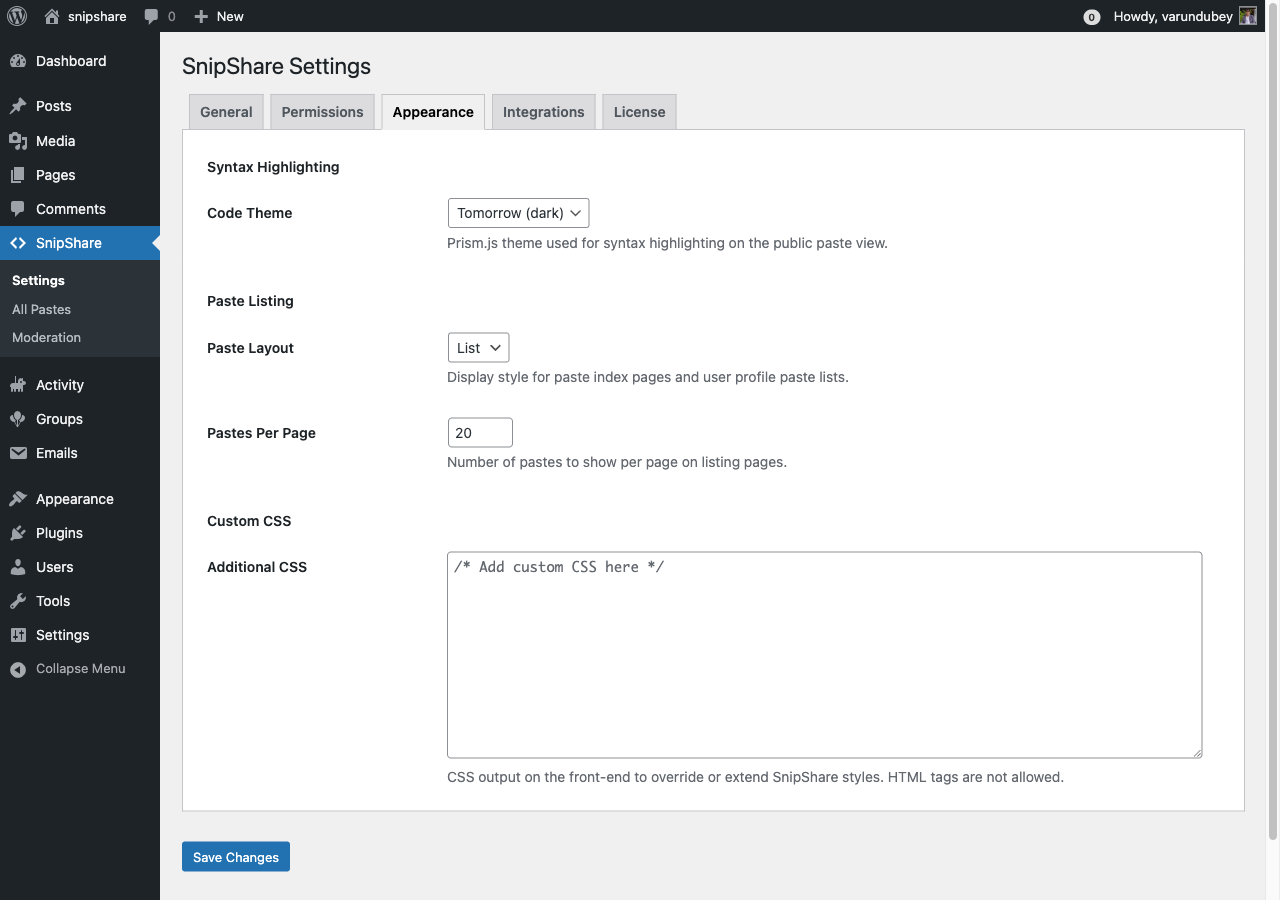
Task: Open Appearance via the paintbrush icon
Action: pyautogui.click(x=20, y=498)
